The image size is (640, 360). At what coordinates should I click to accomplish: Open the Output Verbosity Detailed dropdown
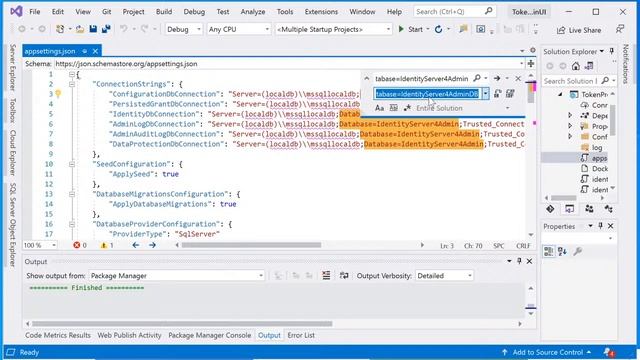(444, 276)
